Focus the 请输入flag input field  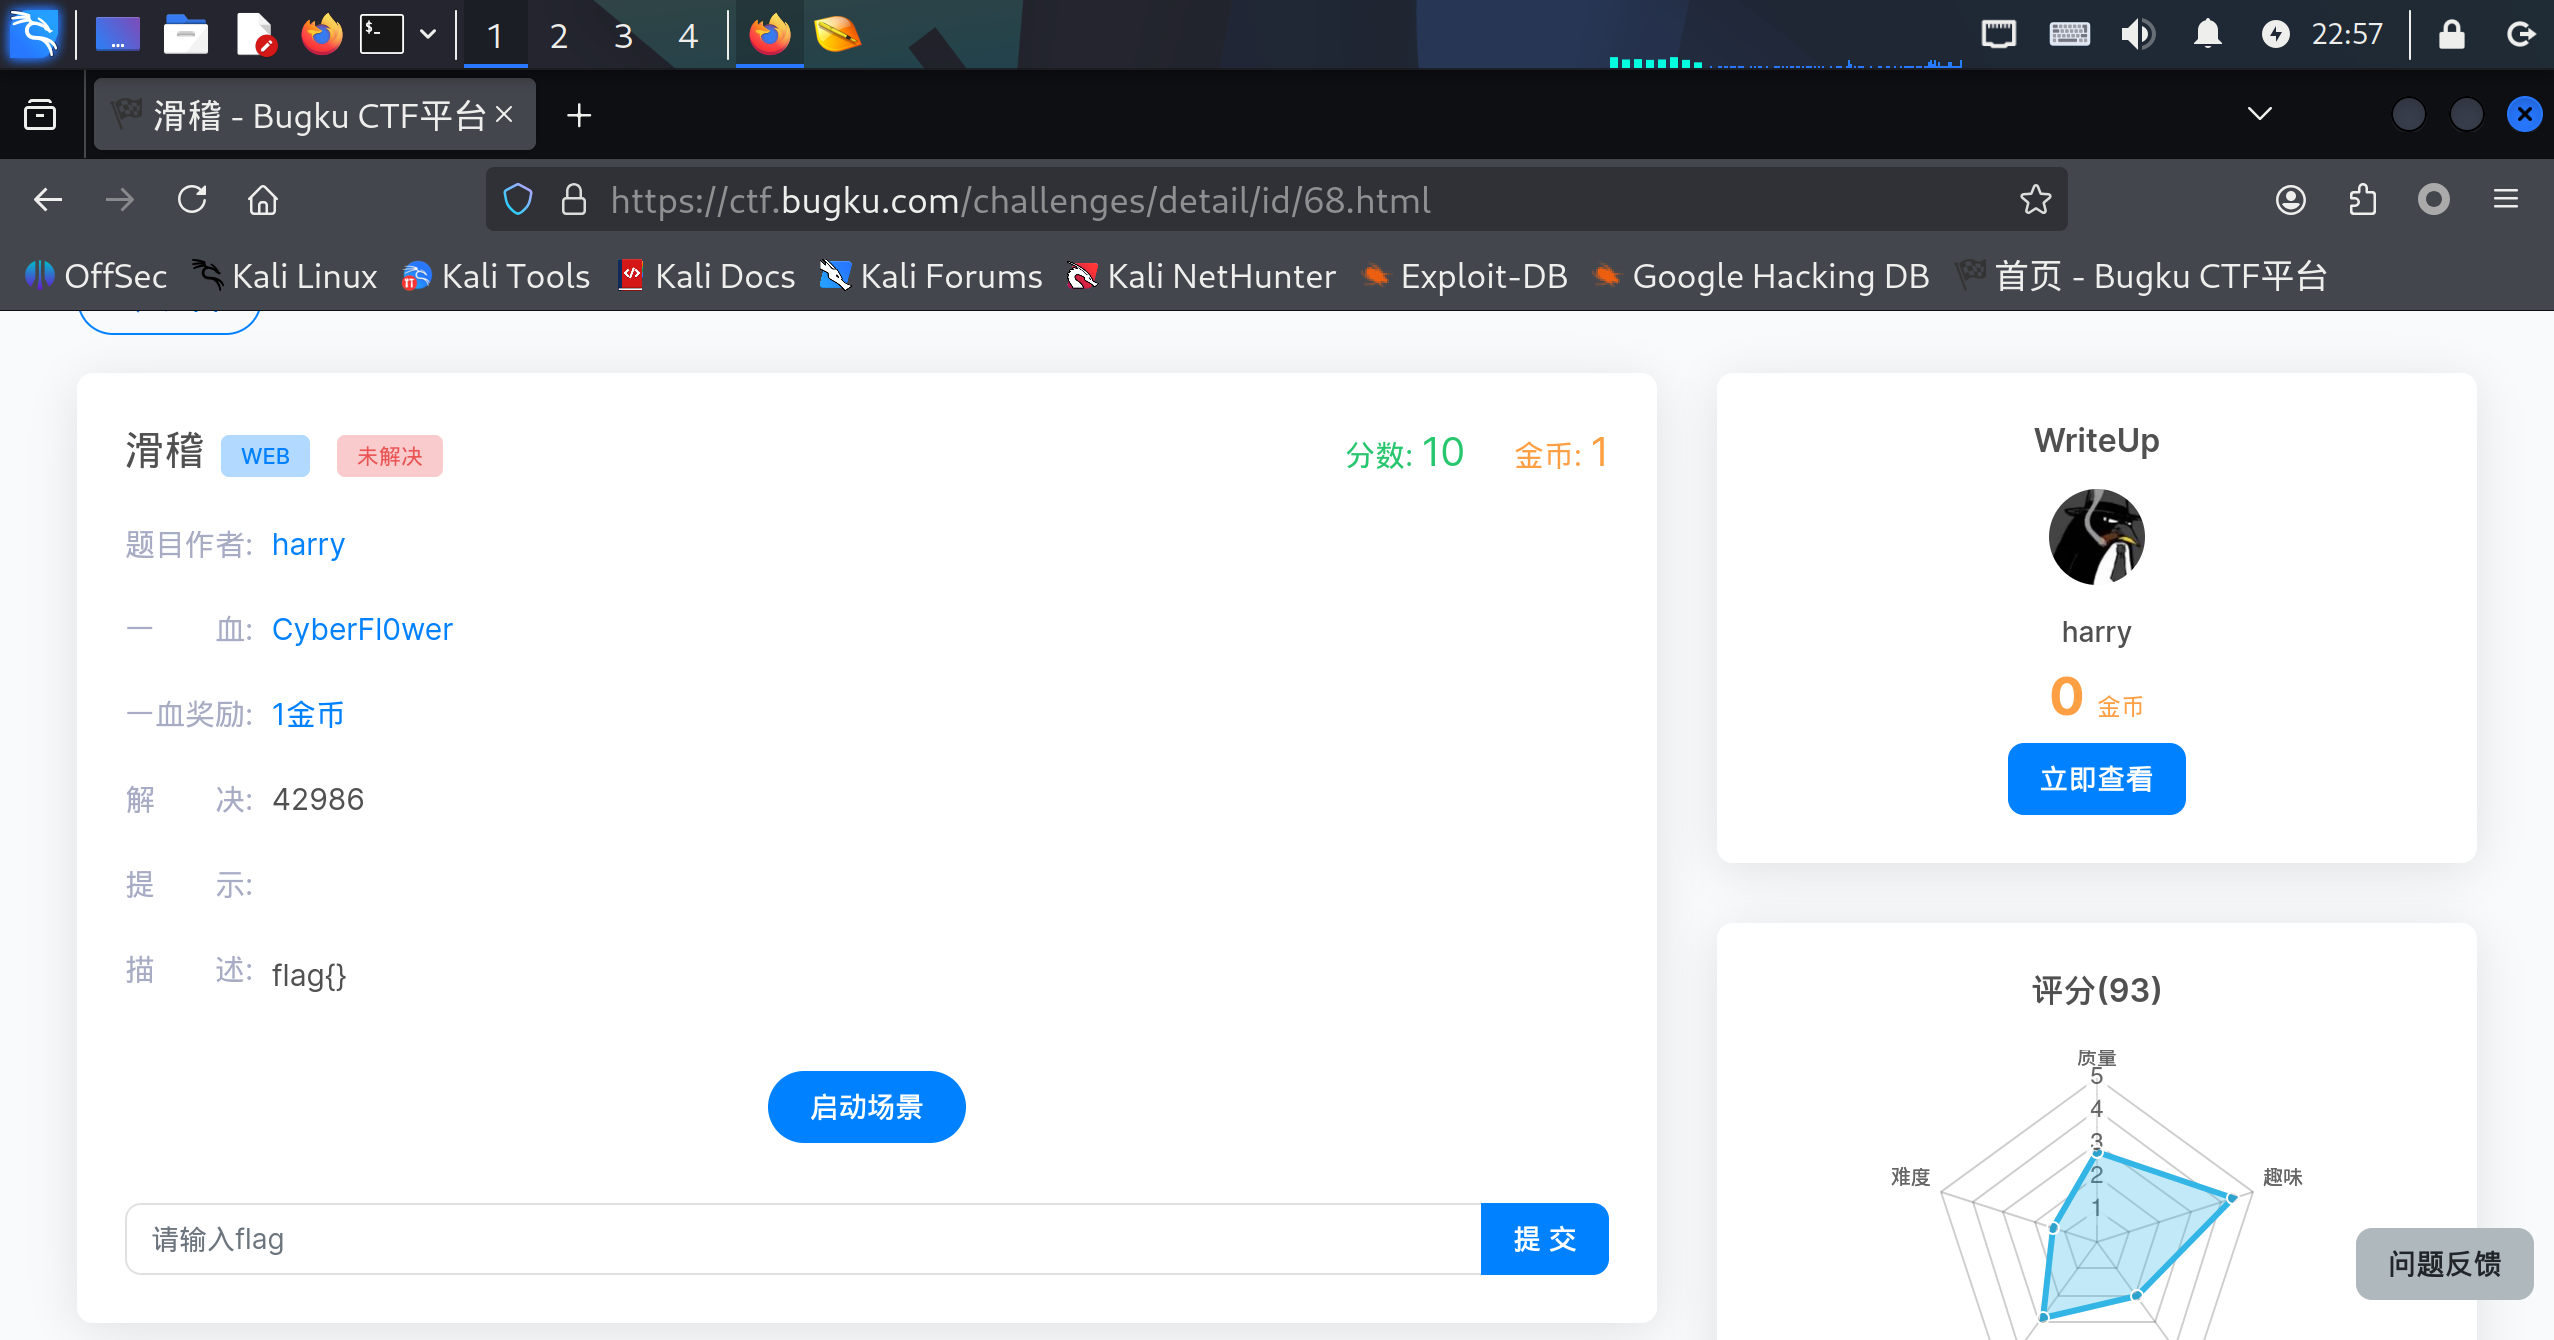[803, 1239]
